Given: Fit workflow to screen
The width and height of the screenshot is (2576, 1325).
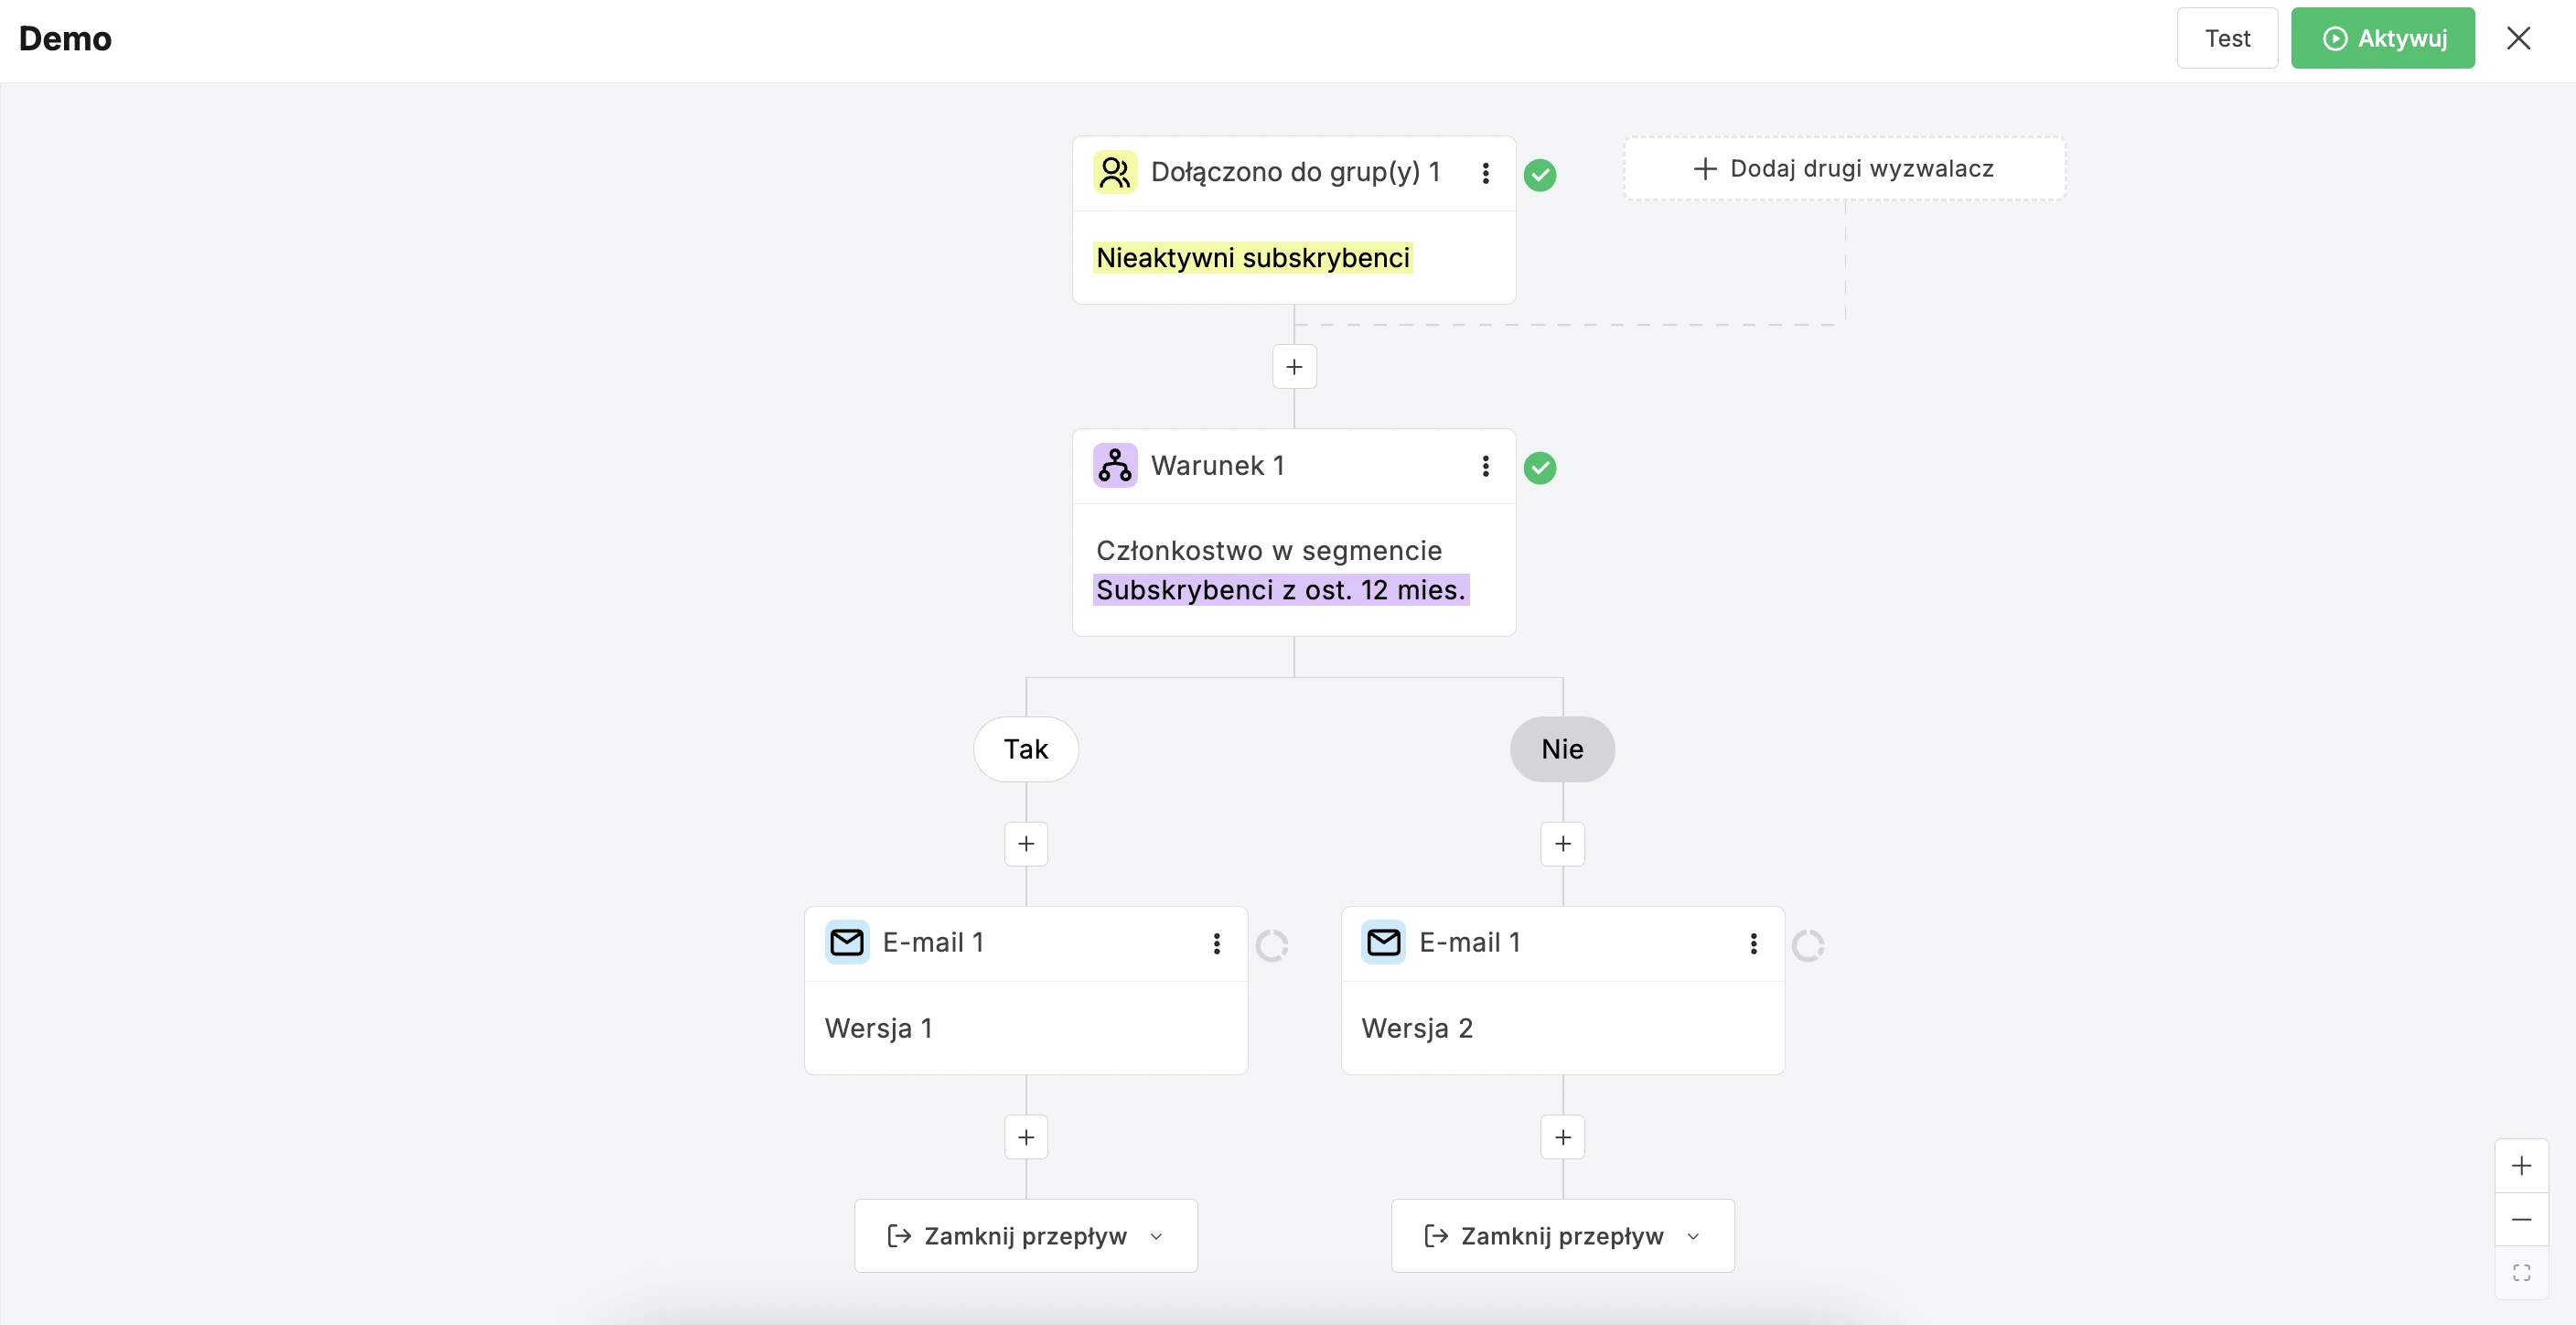Looking at the screenshot, I should click(2521, 1272).
